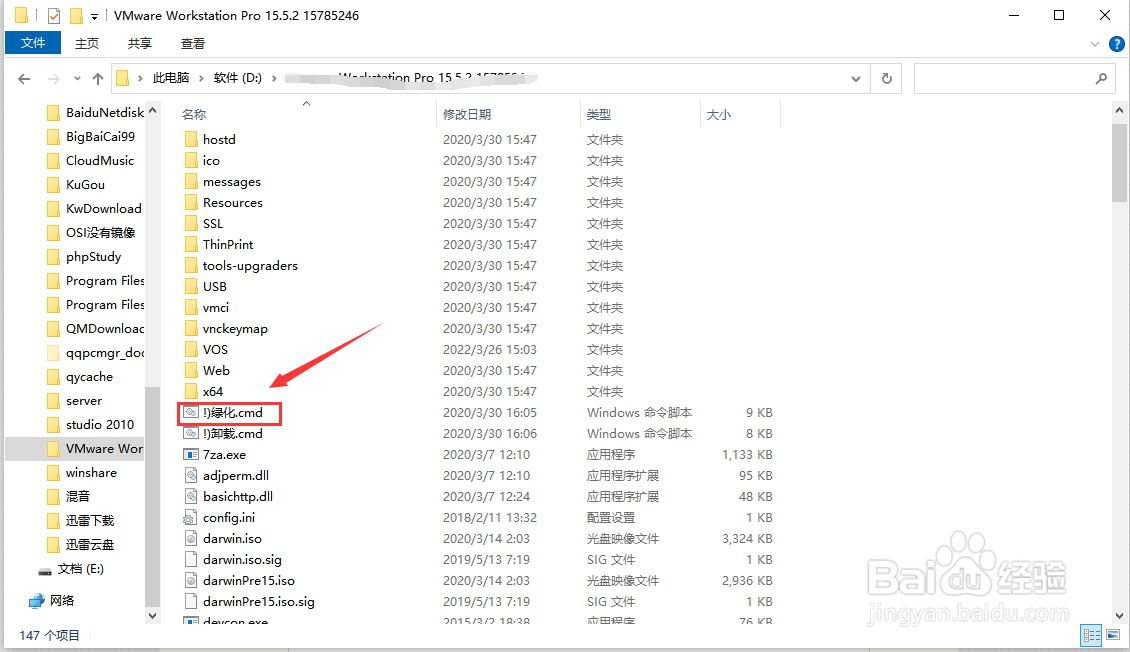This screenshot has height=652, width=1130.
Task: Select the adjperm.dll file
Action: pyautogui.click(x=236, y=475)
